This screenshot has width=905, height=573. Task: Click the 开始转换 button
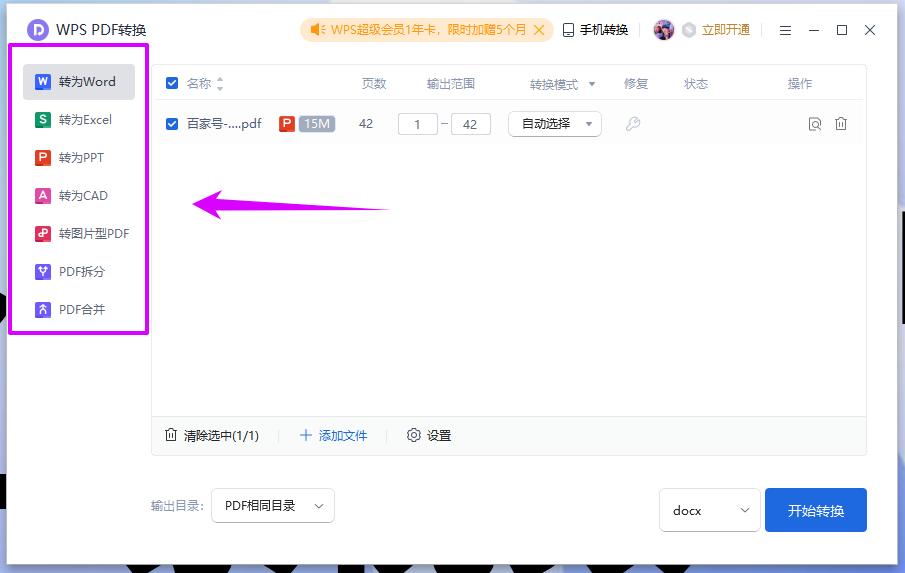[815, 510]
